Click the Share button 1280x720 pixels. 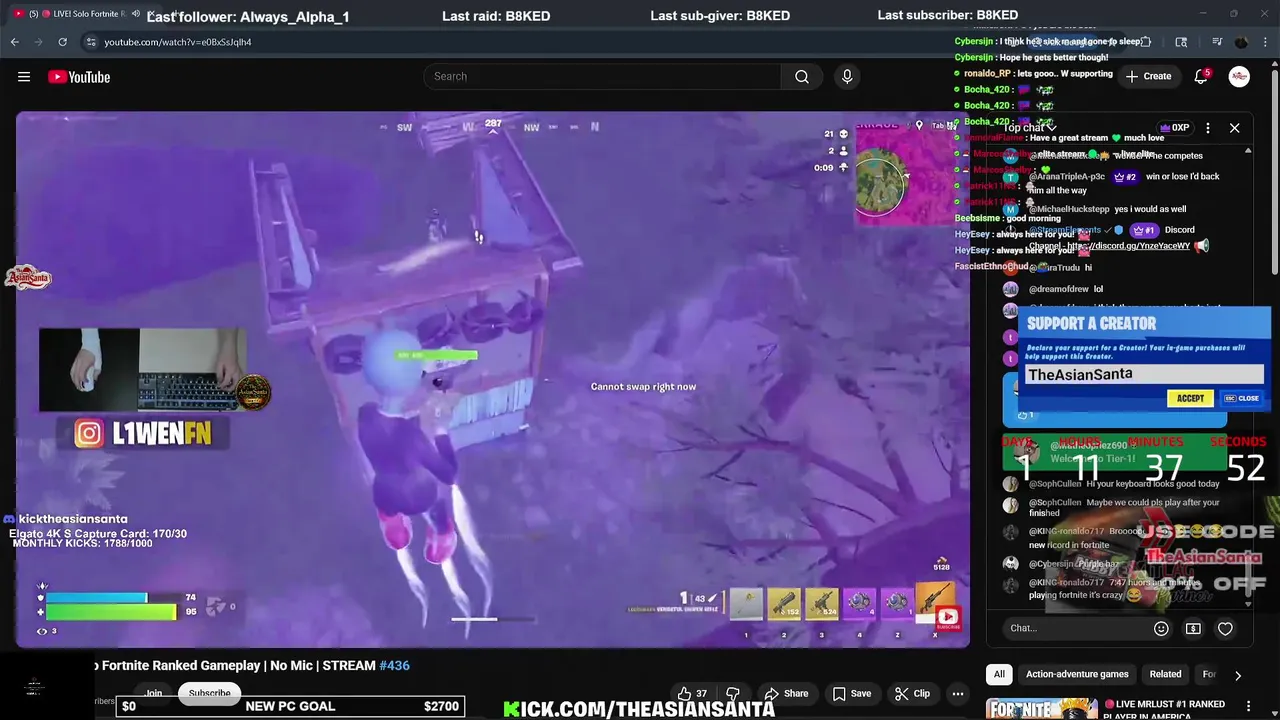(786, 693)
